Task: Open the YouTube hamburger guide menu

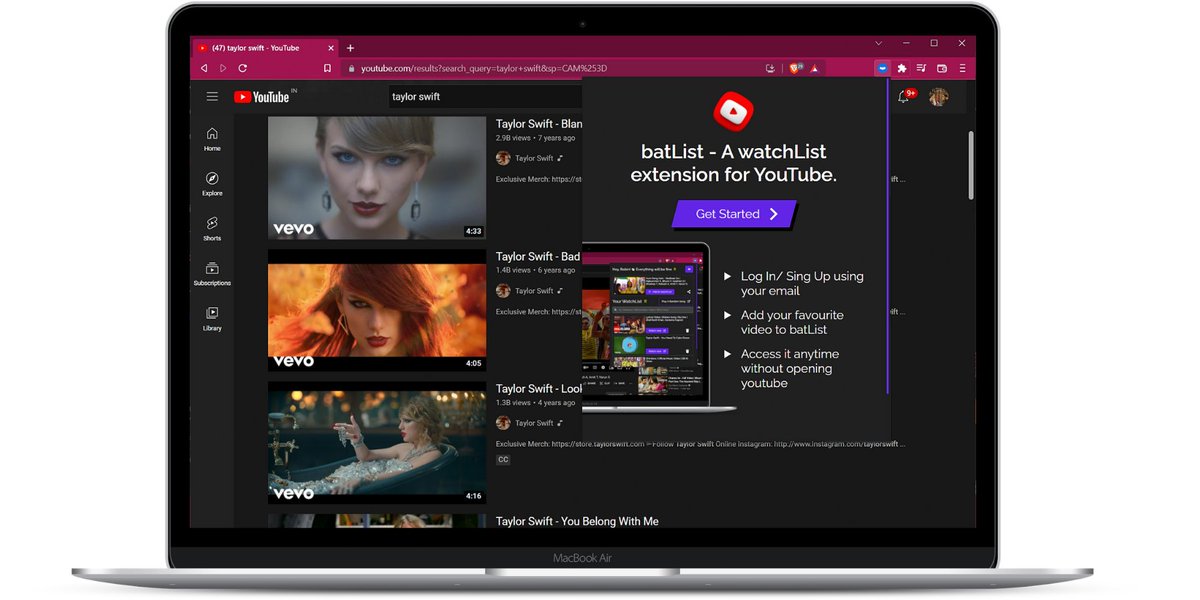Action: tap(212, 97)
